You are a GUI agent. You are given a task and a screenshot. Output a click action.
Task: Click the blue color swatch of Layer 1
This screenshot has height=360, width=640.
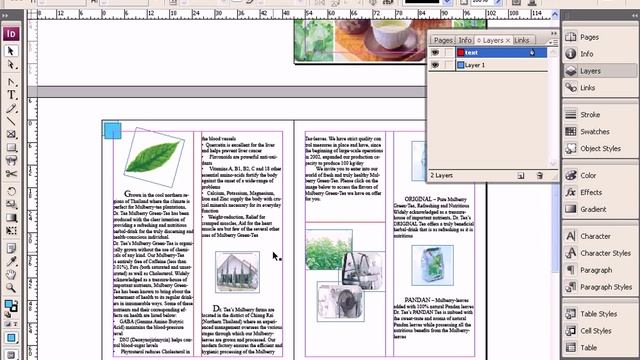point(461,65)
